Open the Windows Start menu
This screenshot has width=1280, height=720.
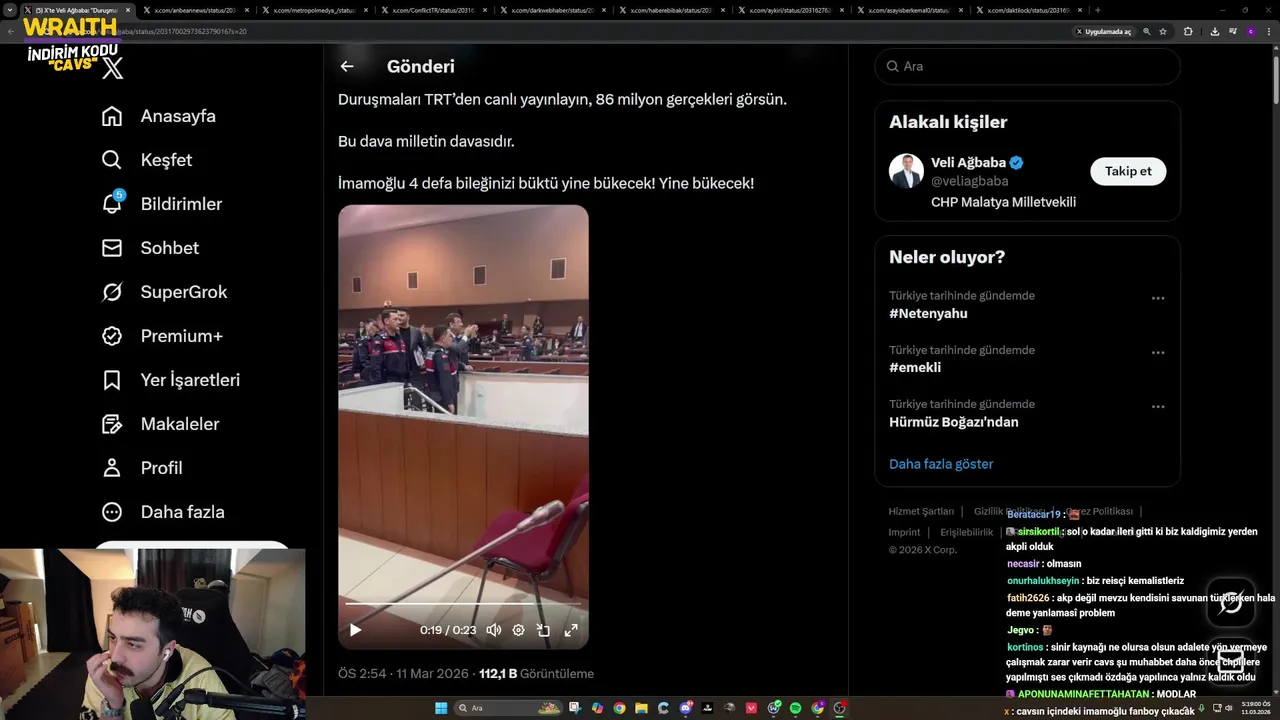click(x=441, y=708)
